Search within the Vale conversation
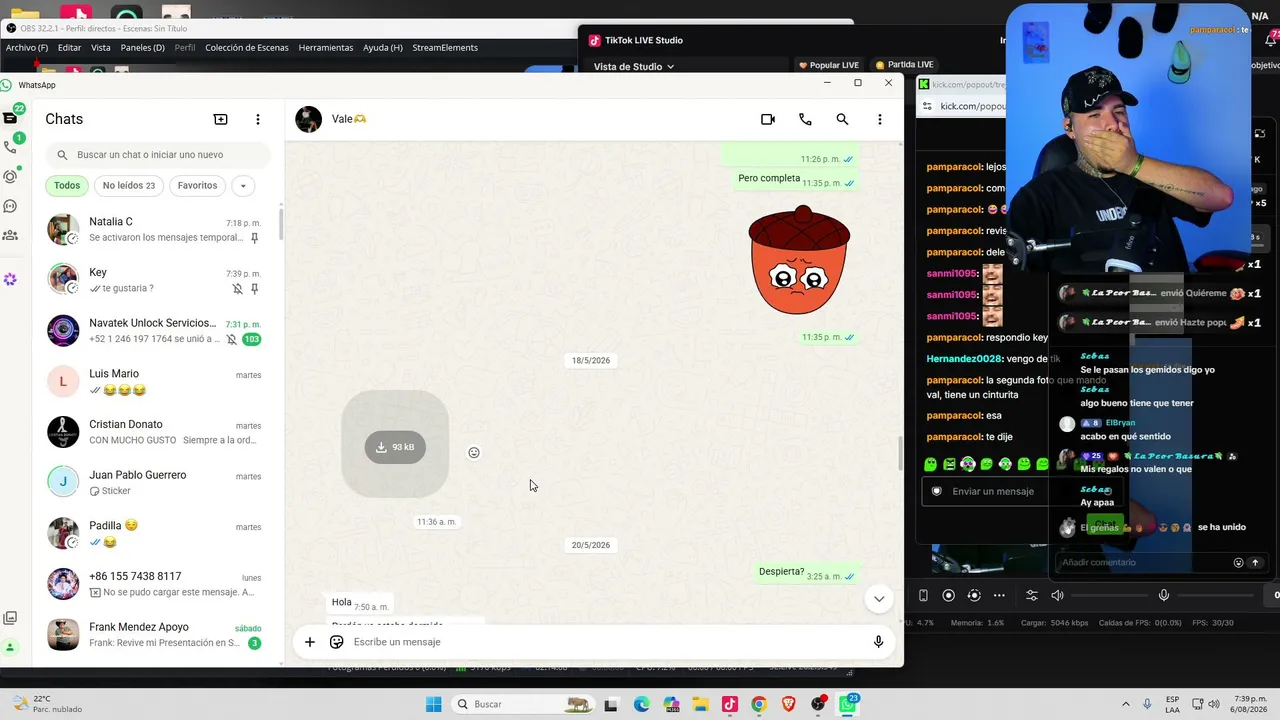The width and height of the screenshot is (1280, 720). [x=842, y=119]
